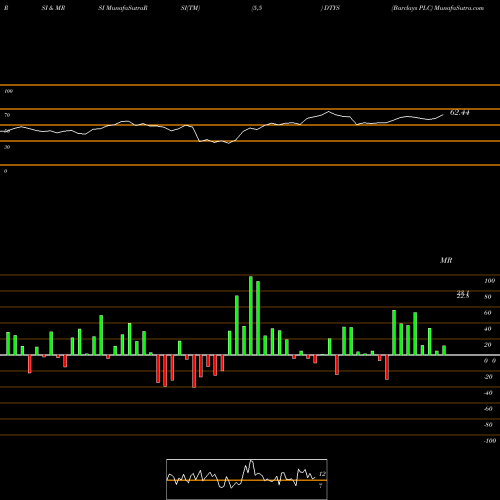Click the mini overview chart thumbnail
Viewport: 500px width, 500px height.
click(x=247, y=479)
